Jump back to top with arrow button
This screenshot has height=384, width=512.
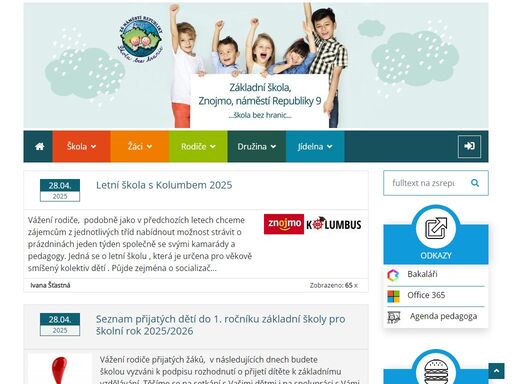[x=496, y=371]
